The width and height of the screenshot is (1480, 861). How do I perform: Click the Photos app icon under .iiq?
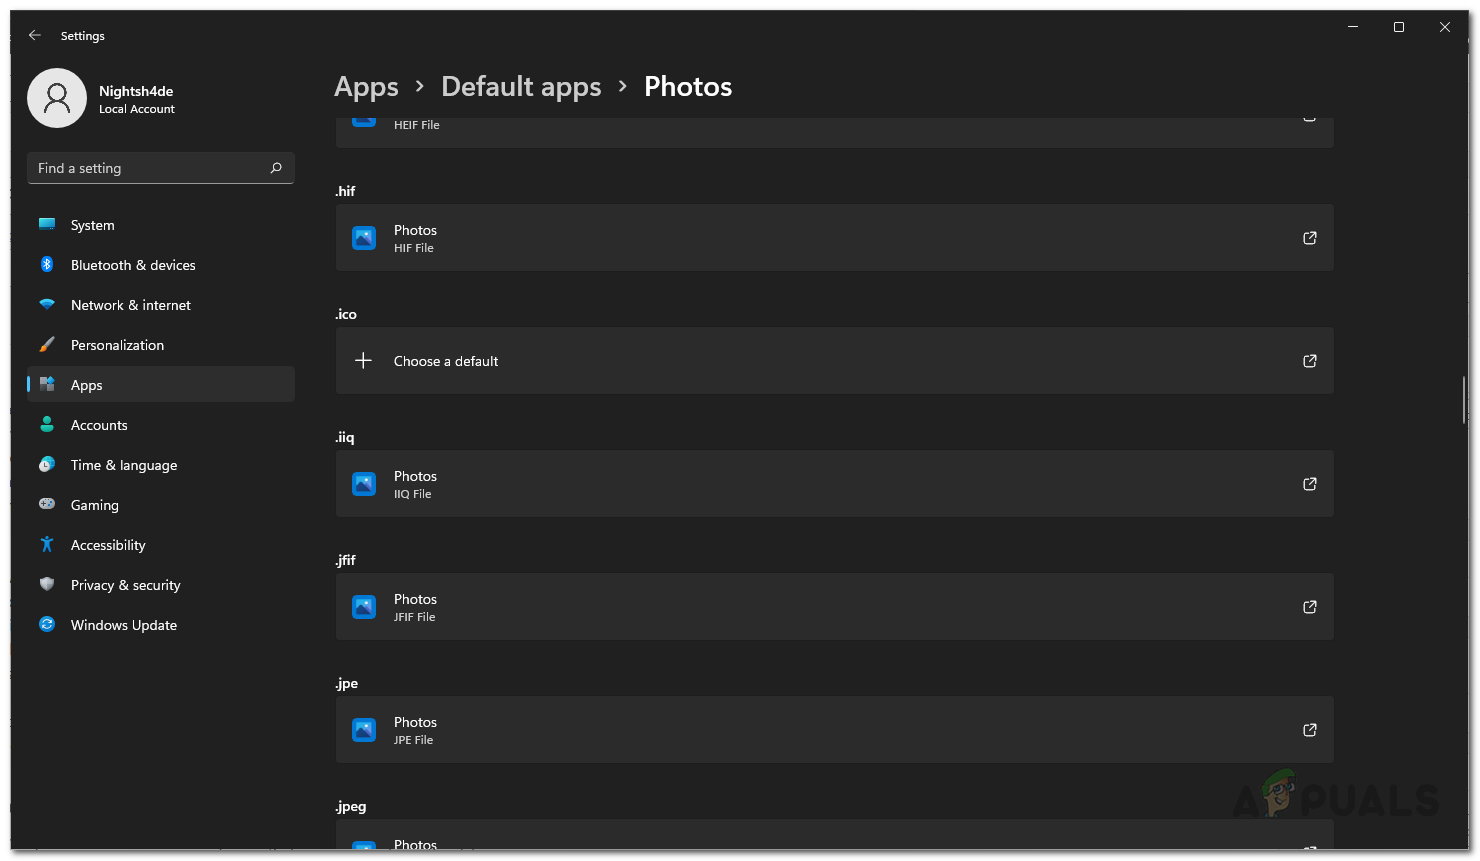pos(364,484)
